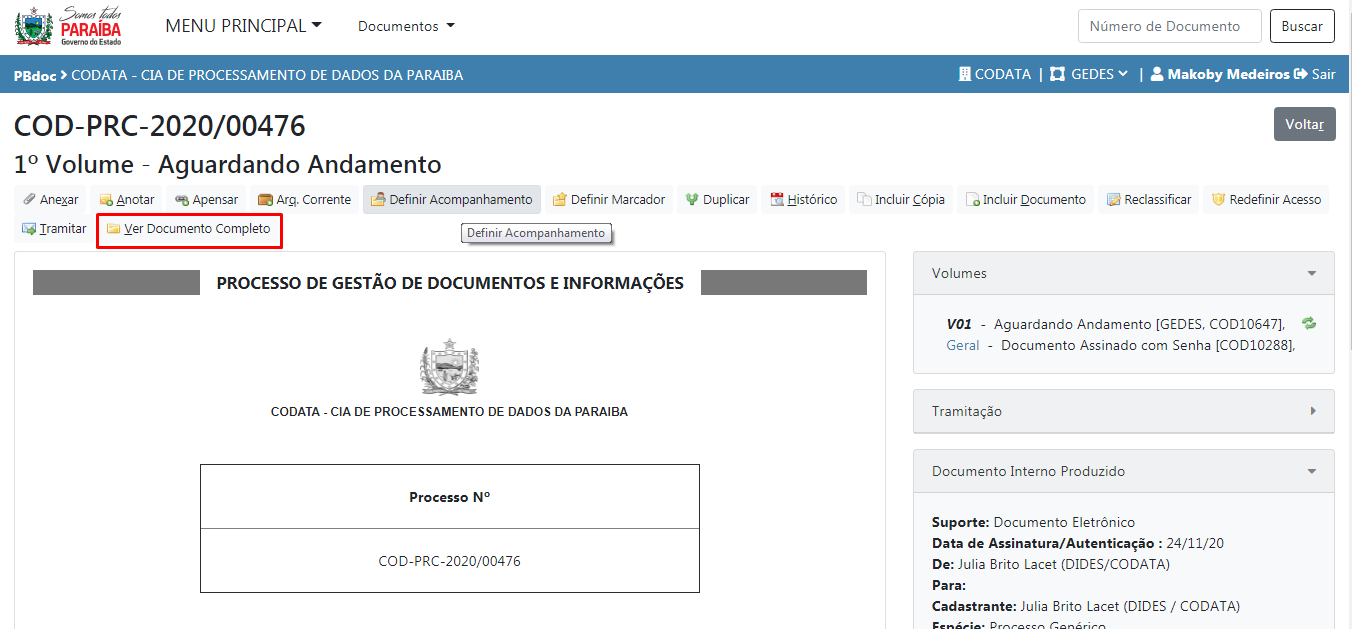Click the Número de Documento search field

(1169, 26)
